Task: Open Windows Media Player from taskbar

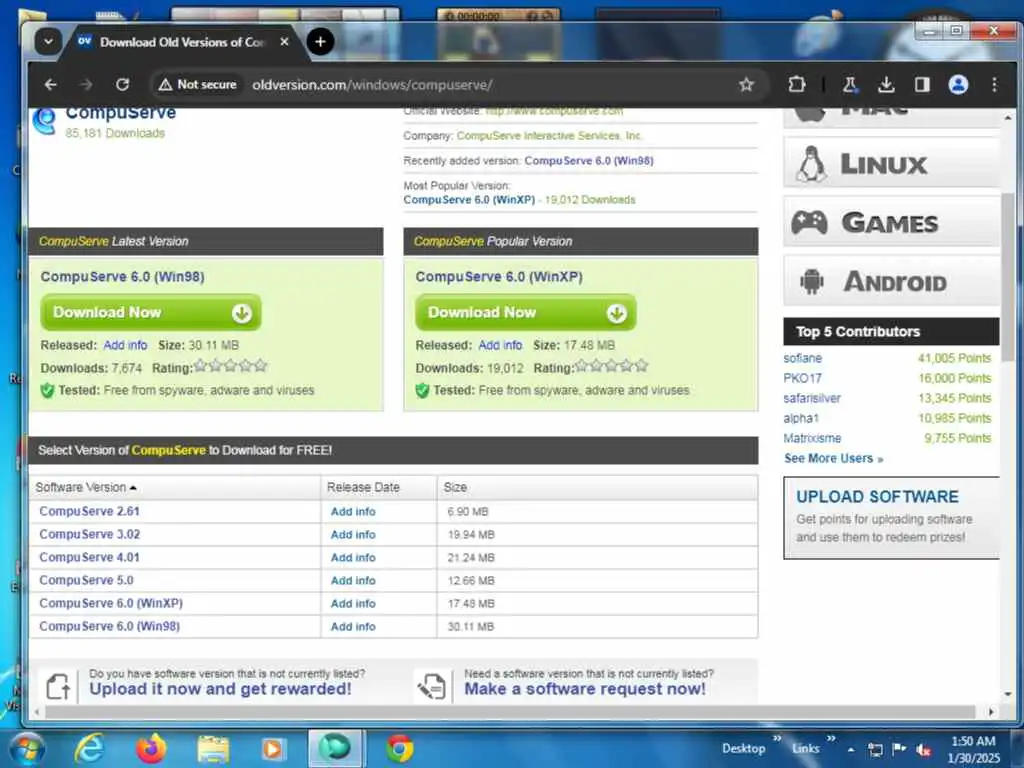Action: point(272,749)
